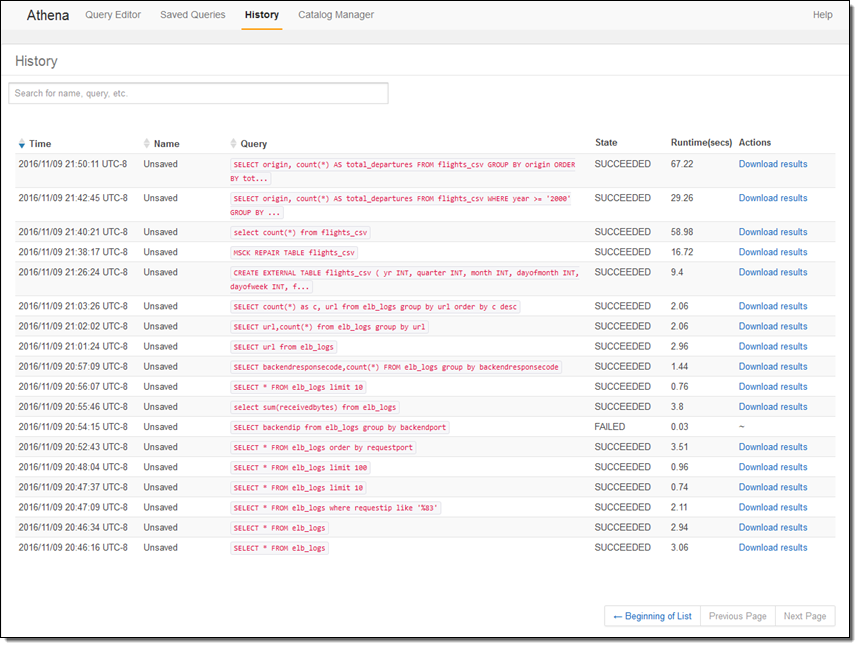Download results for the 21:50:11 query

772,164
